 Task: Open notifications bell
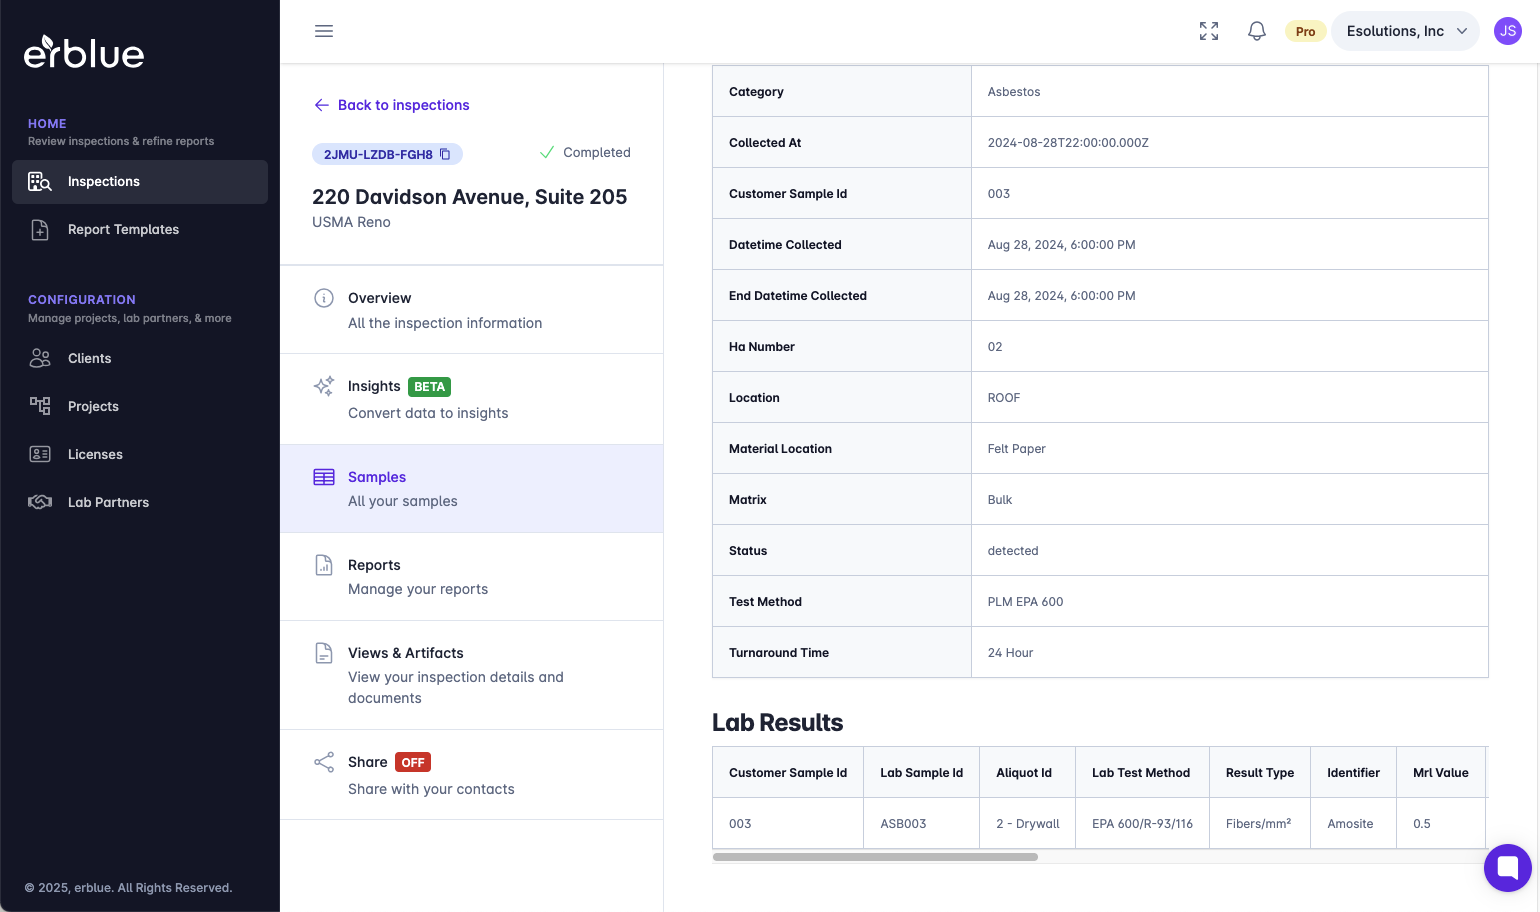point(1257,31)
